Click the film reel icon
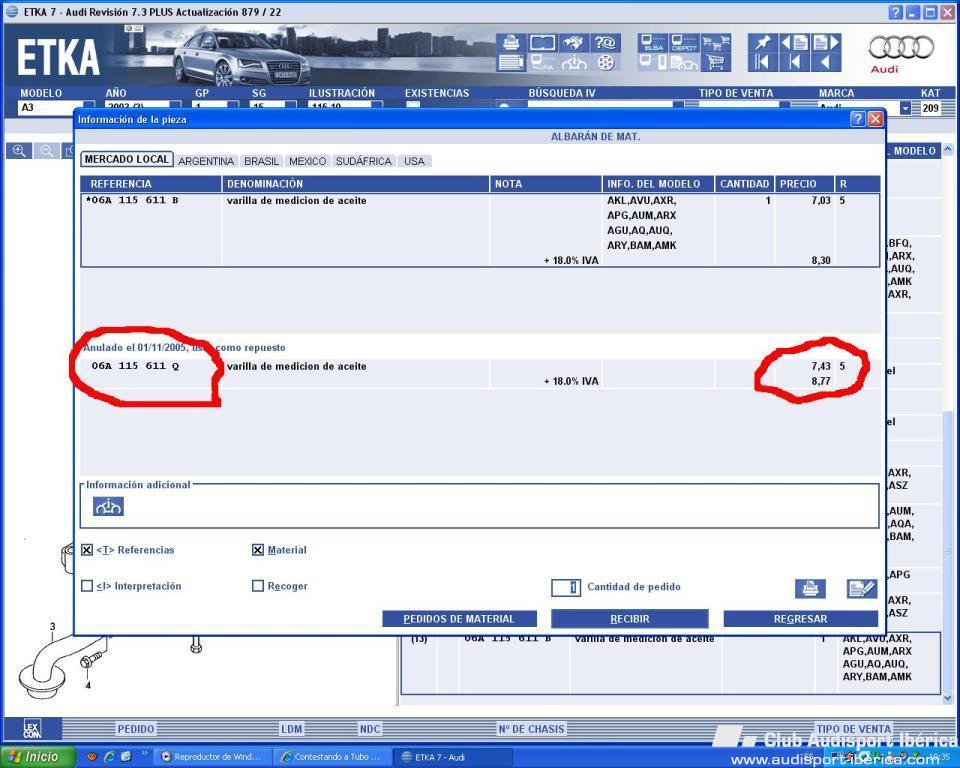Viewport: 960px width, 768px height. pyautogui.click(x=605, y=62)
